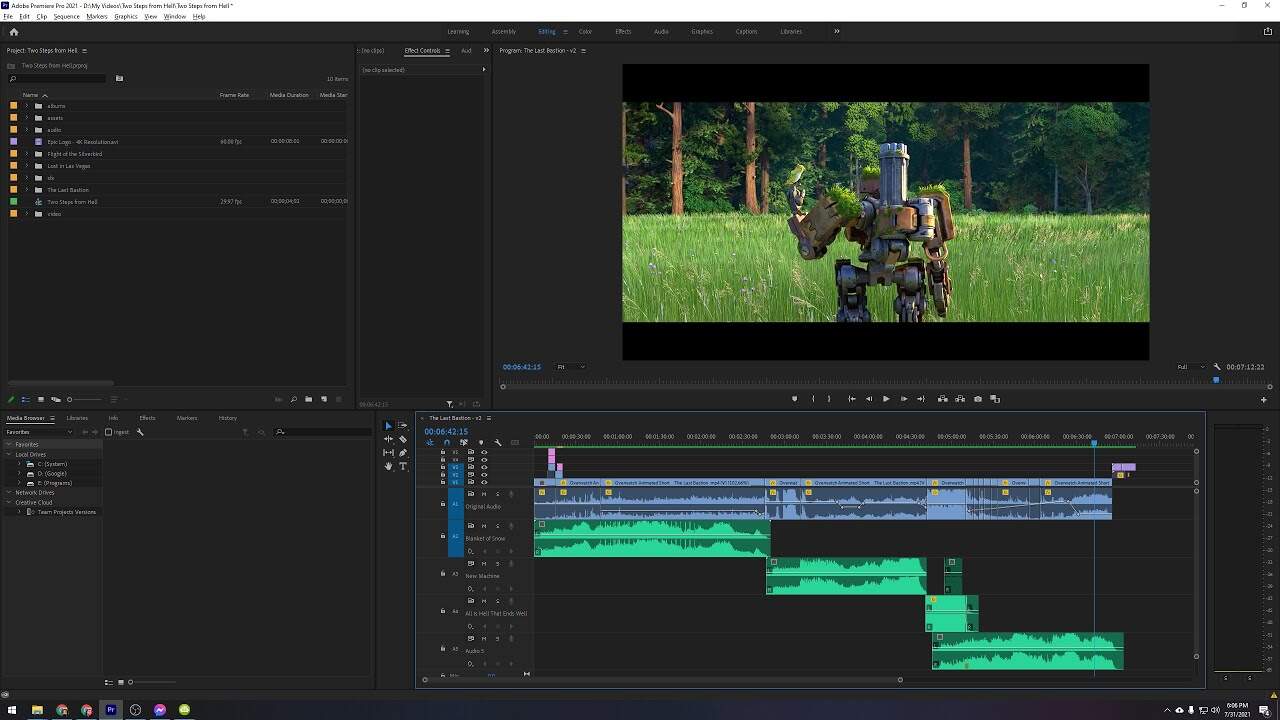Enable the Ingest checkbox in Media Browser
The width and height of the screenshot is (1280, 720).
[x=108, y=432]
